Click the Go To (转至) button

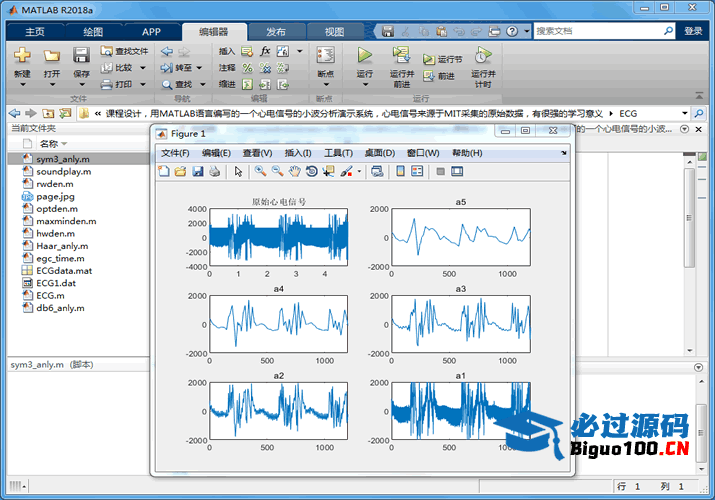(x=176, y=67)
